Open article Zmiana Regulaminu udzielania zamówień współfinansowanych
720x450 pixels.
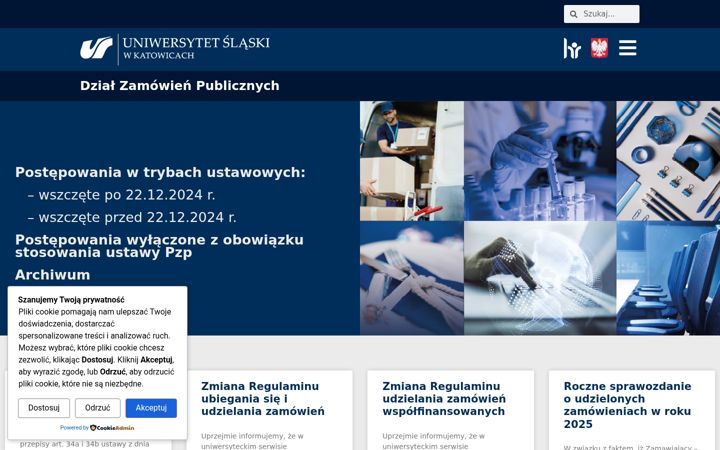(x=444, y=399)
